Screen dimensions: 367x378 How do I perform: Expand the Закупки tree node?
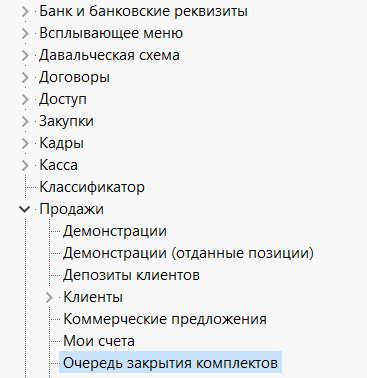25,122
